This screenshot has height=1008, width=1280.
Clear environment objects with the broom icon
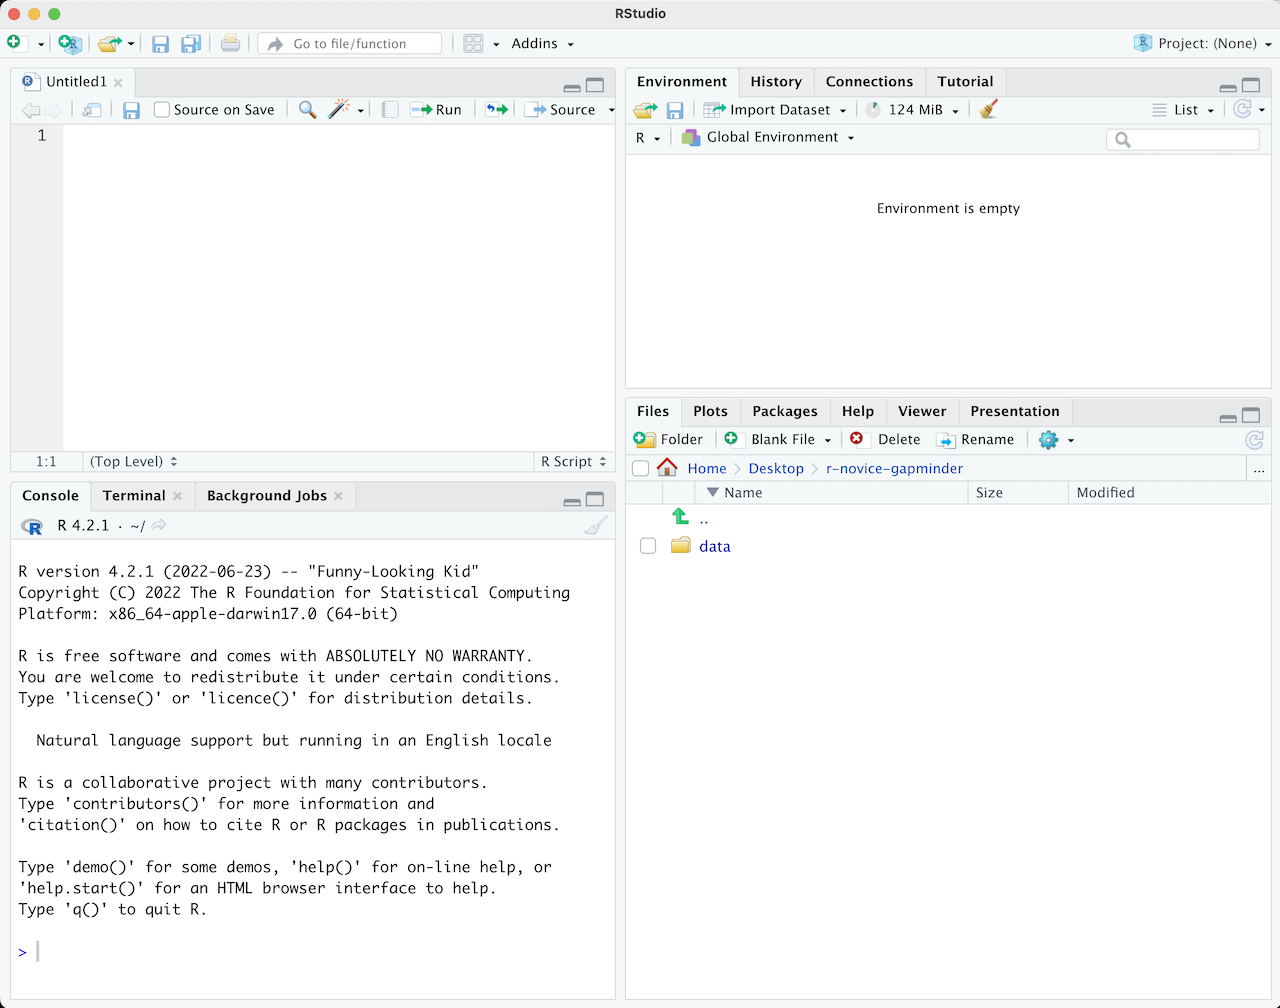pyautogui.click(x=989, y=109)
